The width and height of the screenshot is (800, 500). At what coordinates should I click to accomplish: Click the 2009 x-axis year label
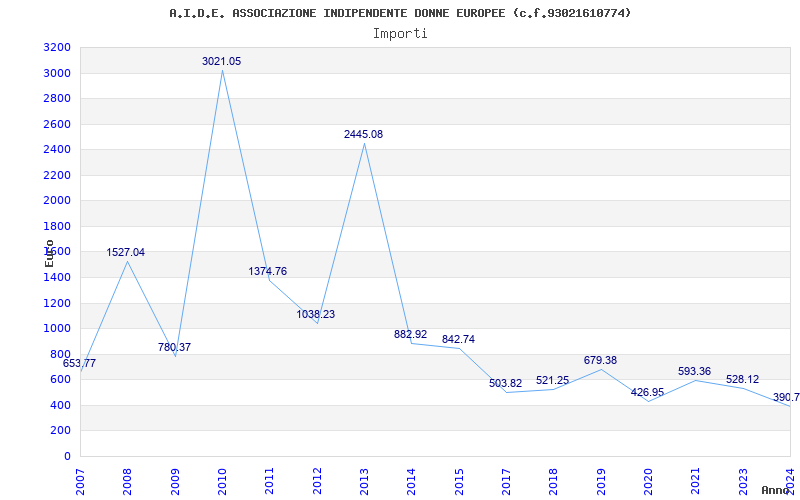(175, 482)
